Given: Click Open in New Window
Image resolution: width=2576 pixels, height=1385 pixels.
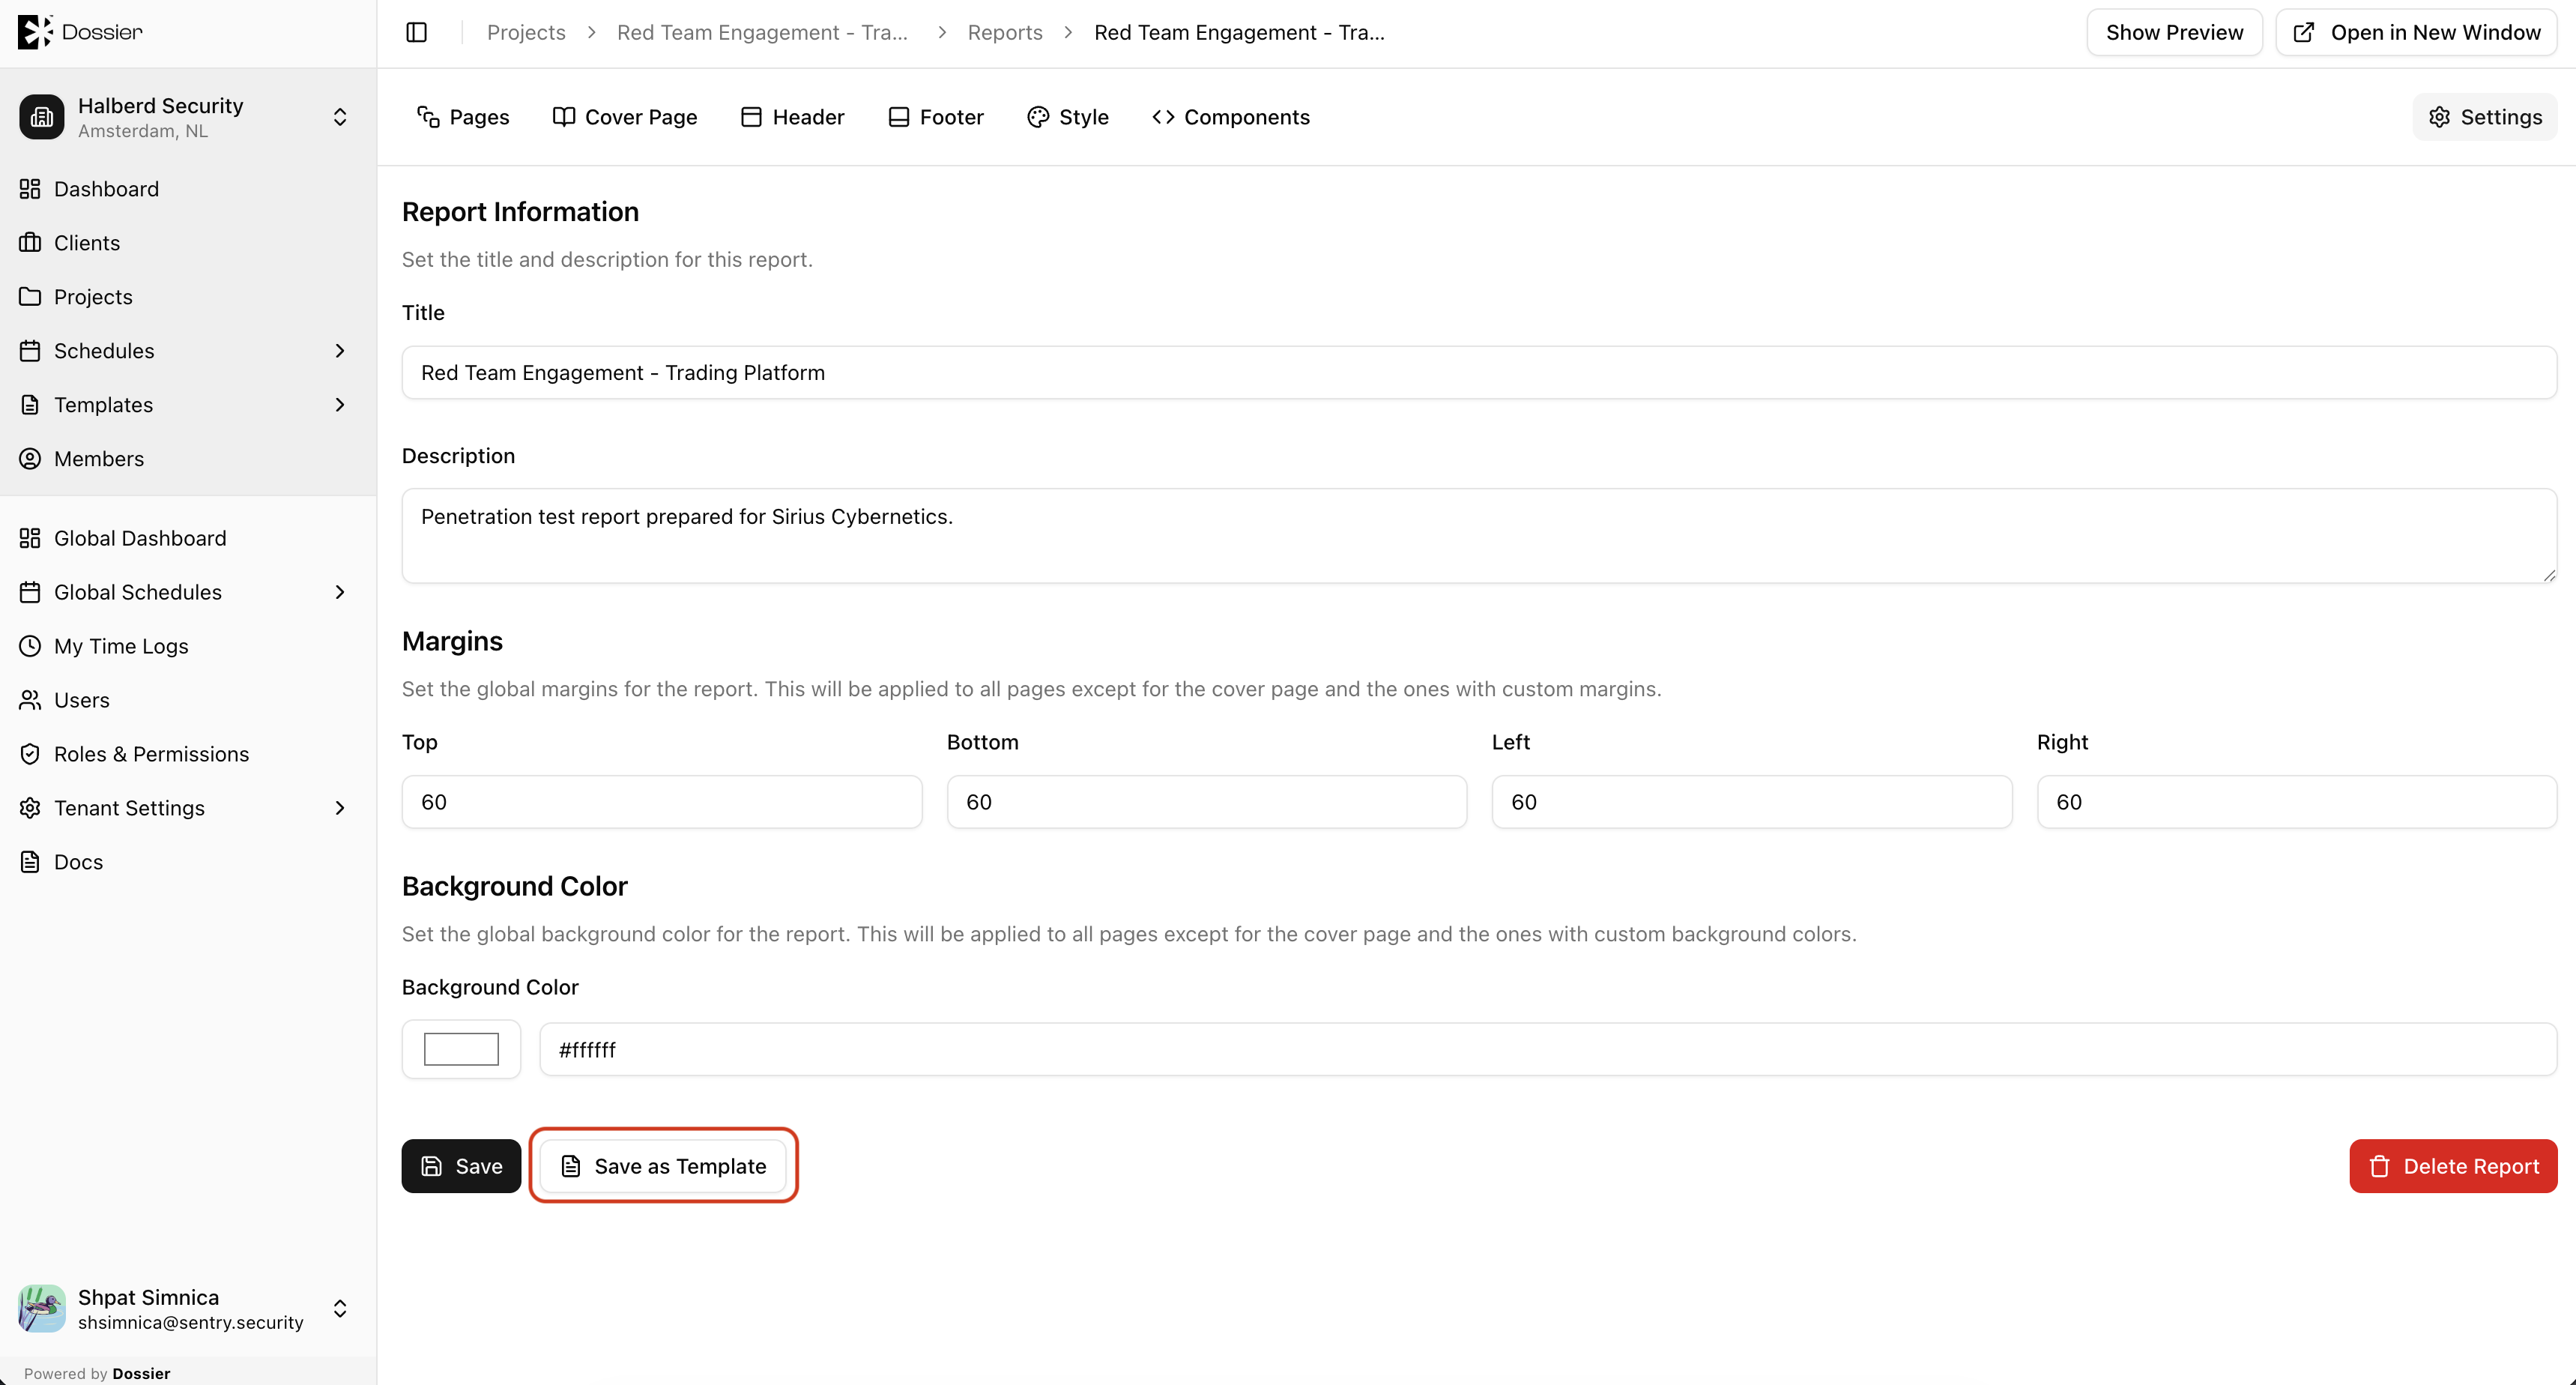Looking at the screenshot, I should coord(2416,32).
